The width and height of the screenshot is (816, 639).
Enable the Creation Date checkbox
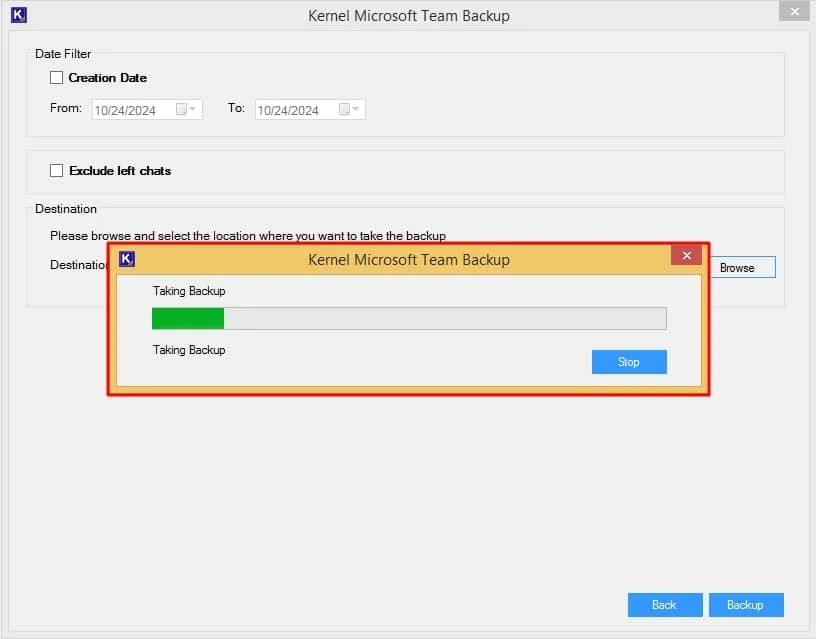56,78
